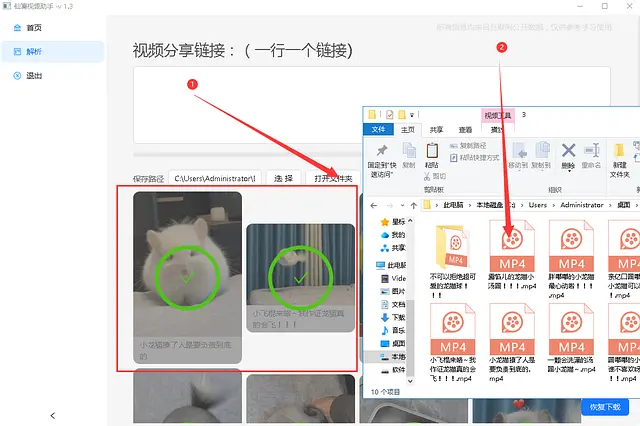
Task: Click 桌面 in the address breadcrumb
Action: [x=623, y=205]
